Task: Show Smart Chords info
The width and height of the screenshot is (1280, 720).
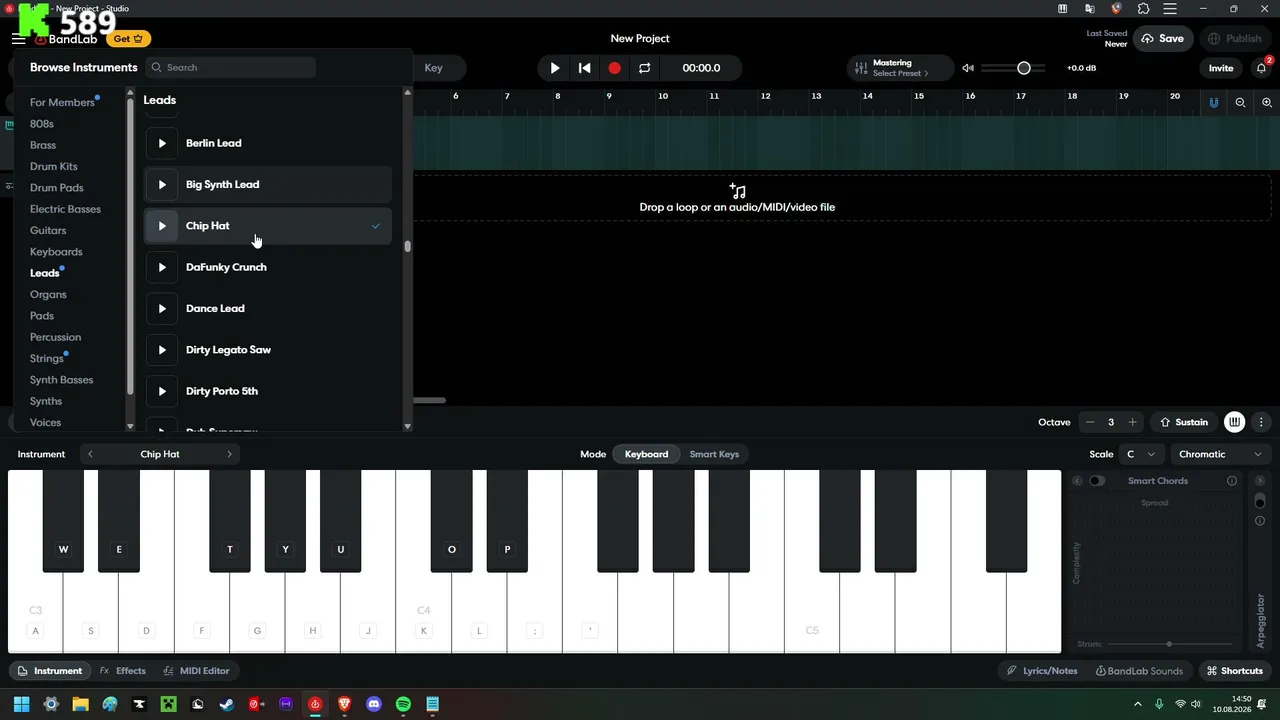Action: 1232,481
